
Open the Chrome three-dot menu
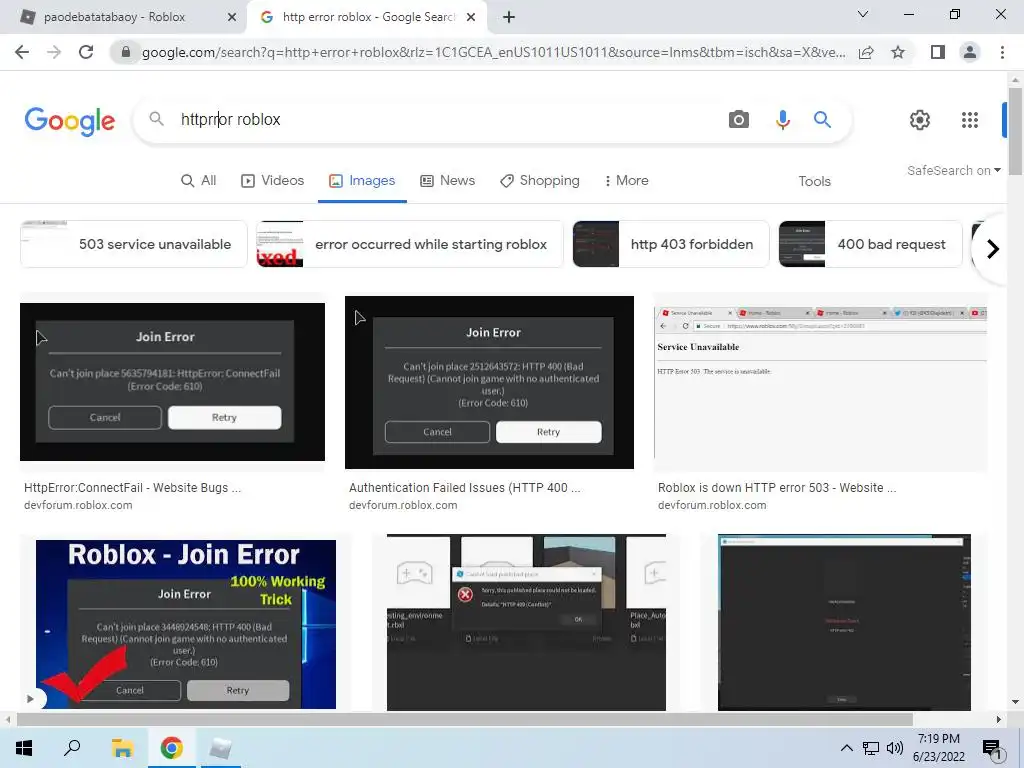1002,52
